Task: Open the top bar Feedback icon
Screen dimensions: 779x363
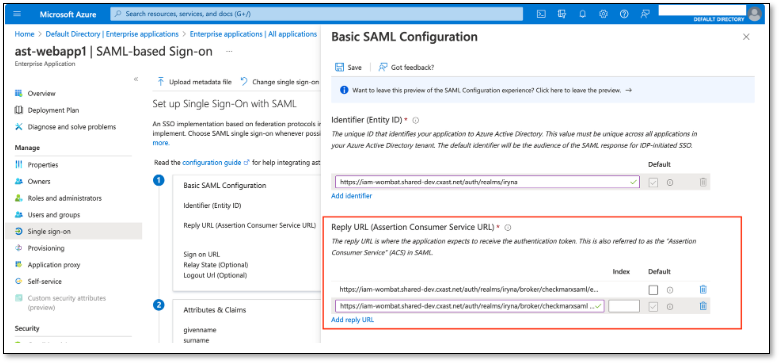Action: [x=645, y=14]
